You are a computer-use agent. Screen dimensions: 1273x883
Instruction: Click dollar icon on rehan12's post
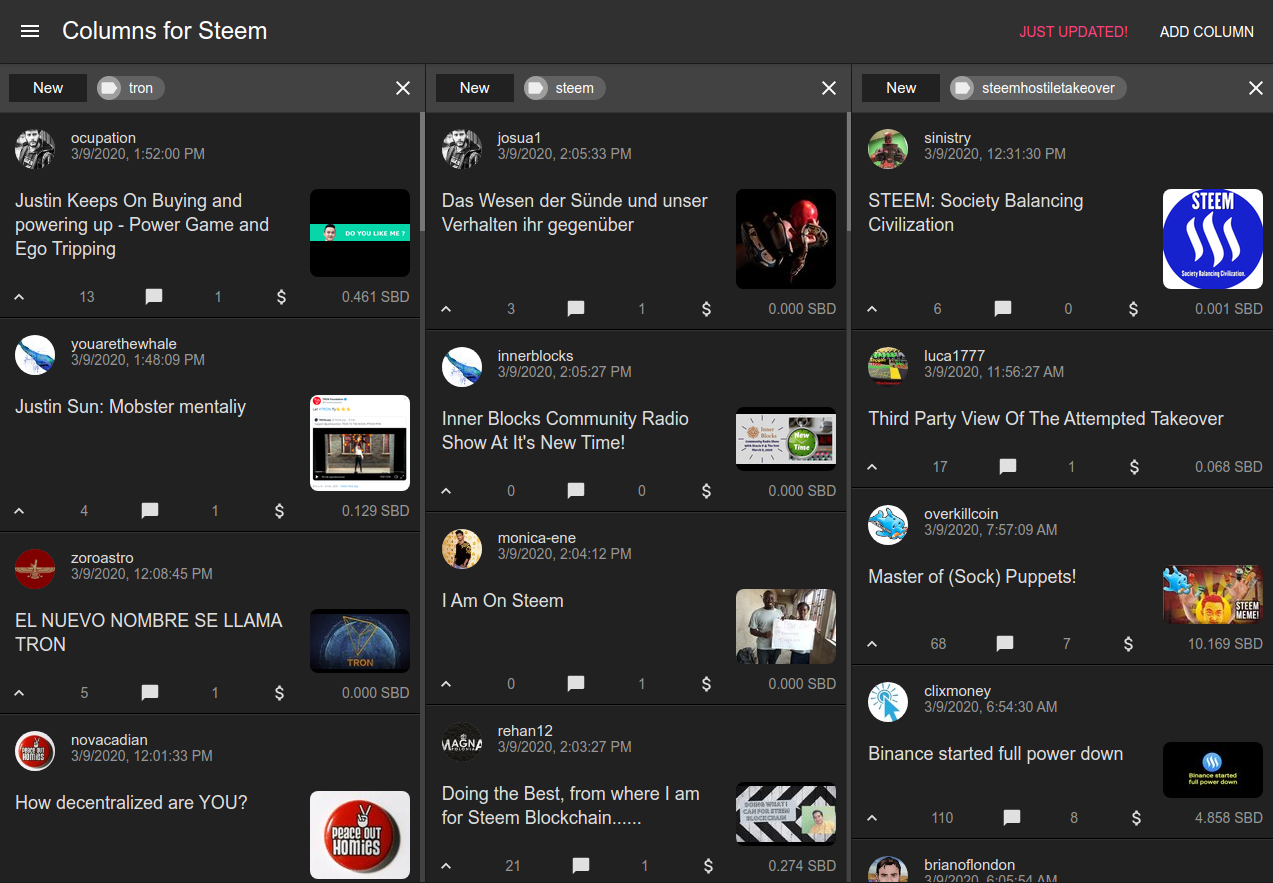tap(708, 865)
